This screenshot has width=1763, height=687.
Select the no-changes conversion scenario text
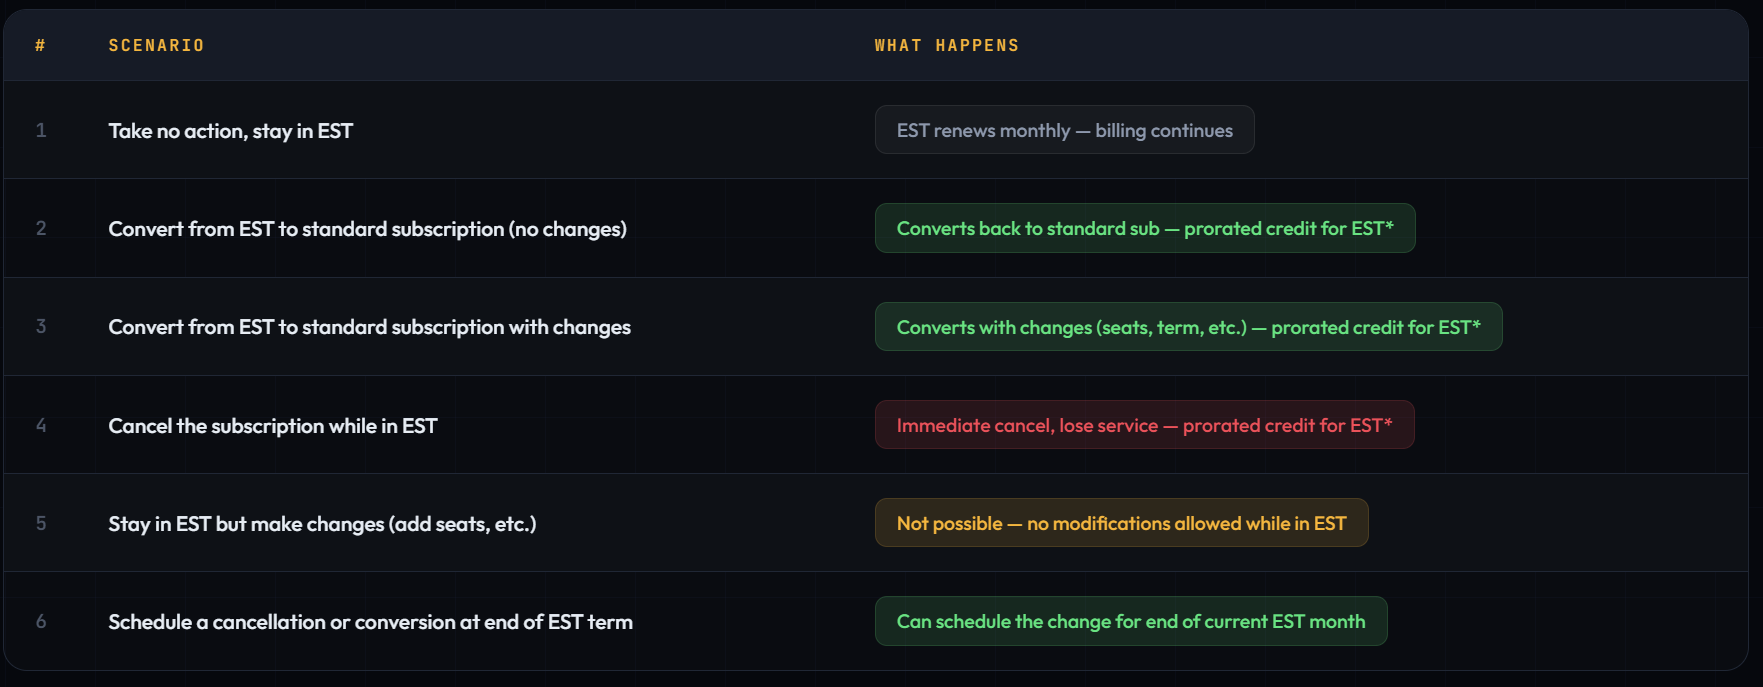367,229
